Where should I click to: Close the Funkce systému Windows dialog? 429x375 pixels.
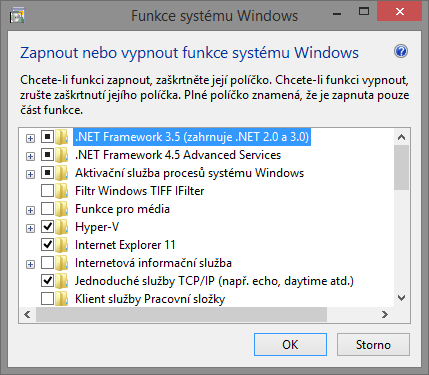click(400, 12)
